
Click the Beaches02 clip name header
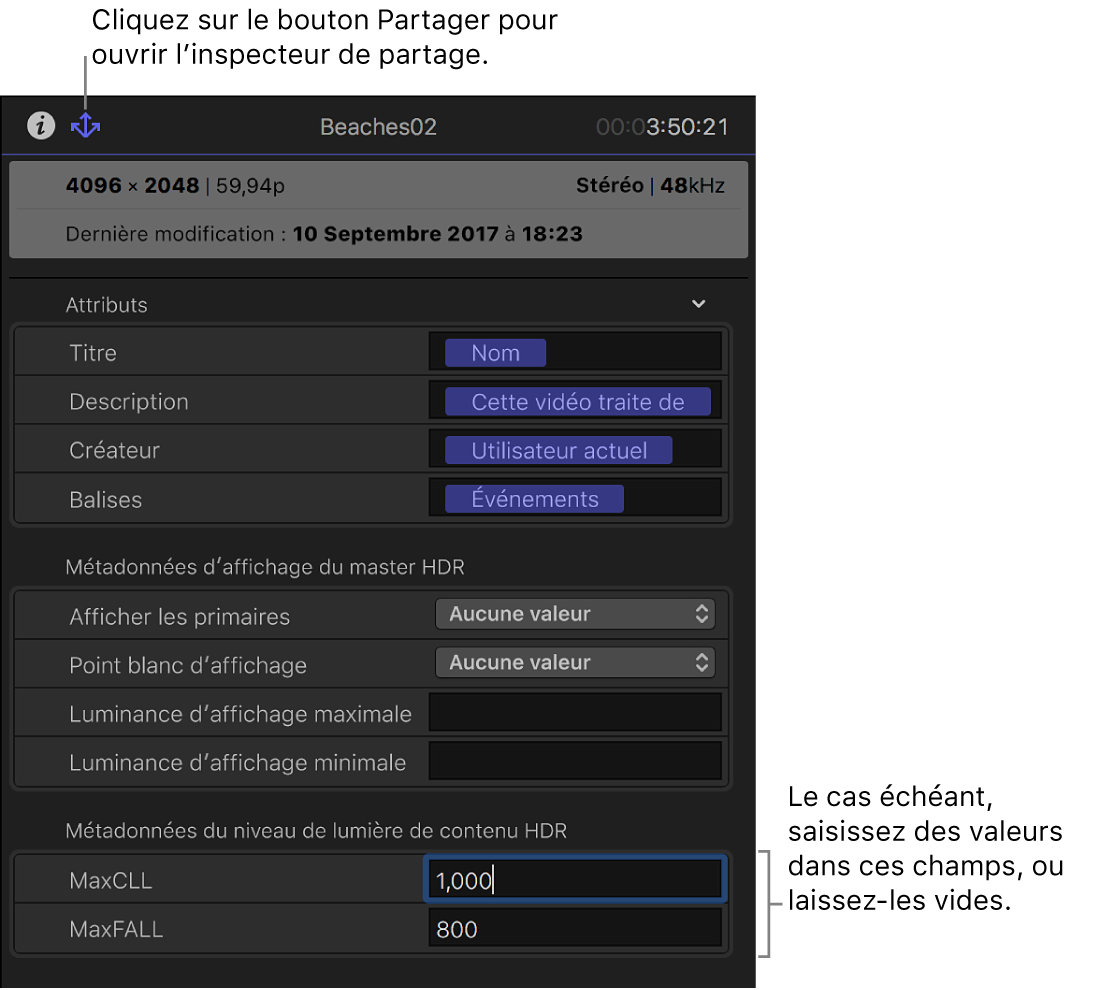378,126
